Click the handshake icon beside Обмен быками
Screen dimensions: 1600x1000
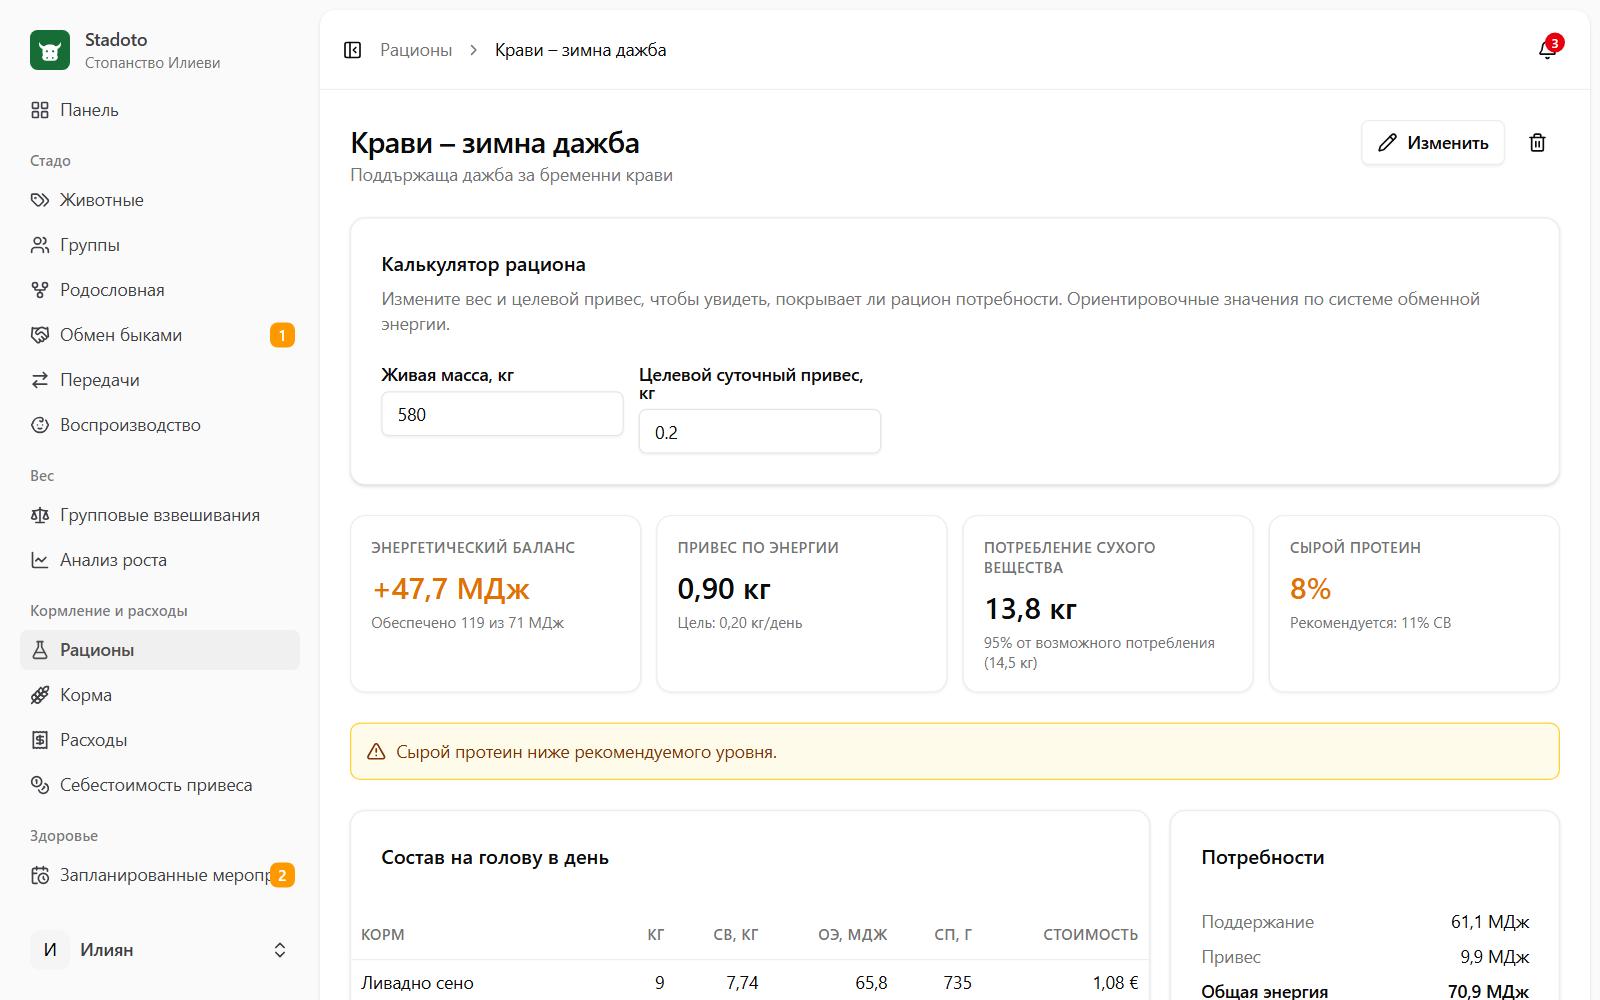pyautogui.click(x=40, y=335)
